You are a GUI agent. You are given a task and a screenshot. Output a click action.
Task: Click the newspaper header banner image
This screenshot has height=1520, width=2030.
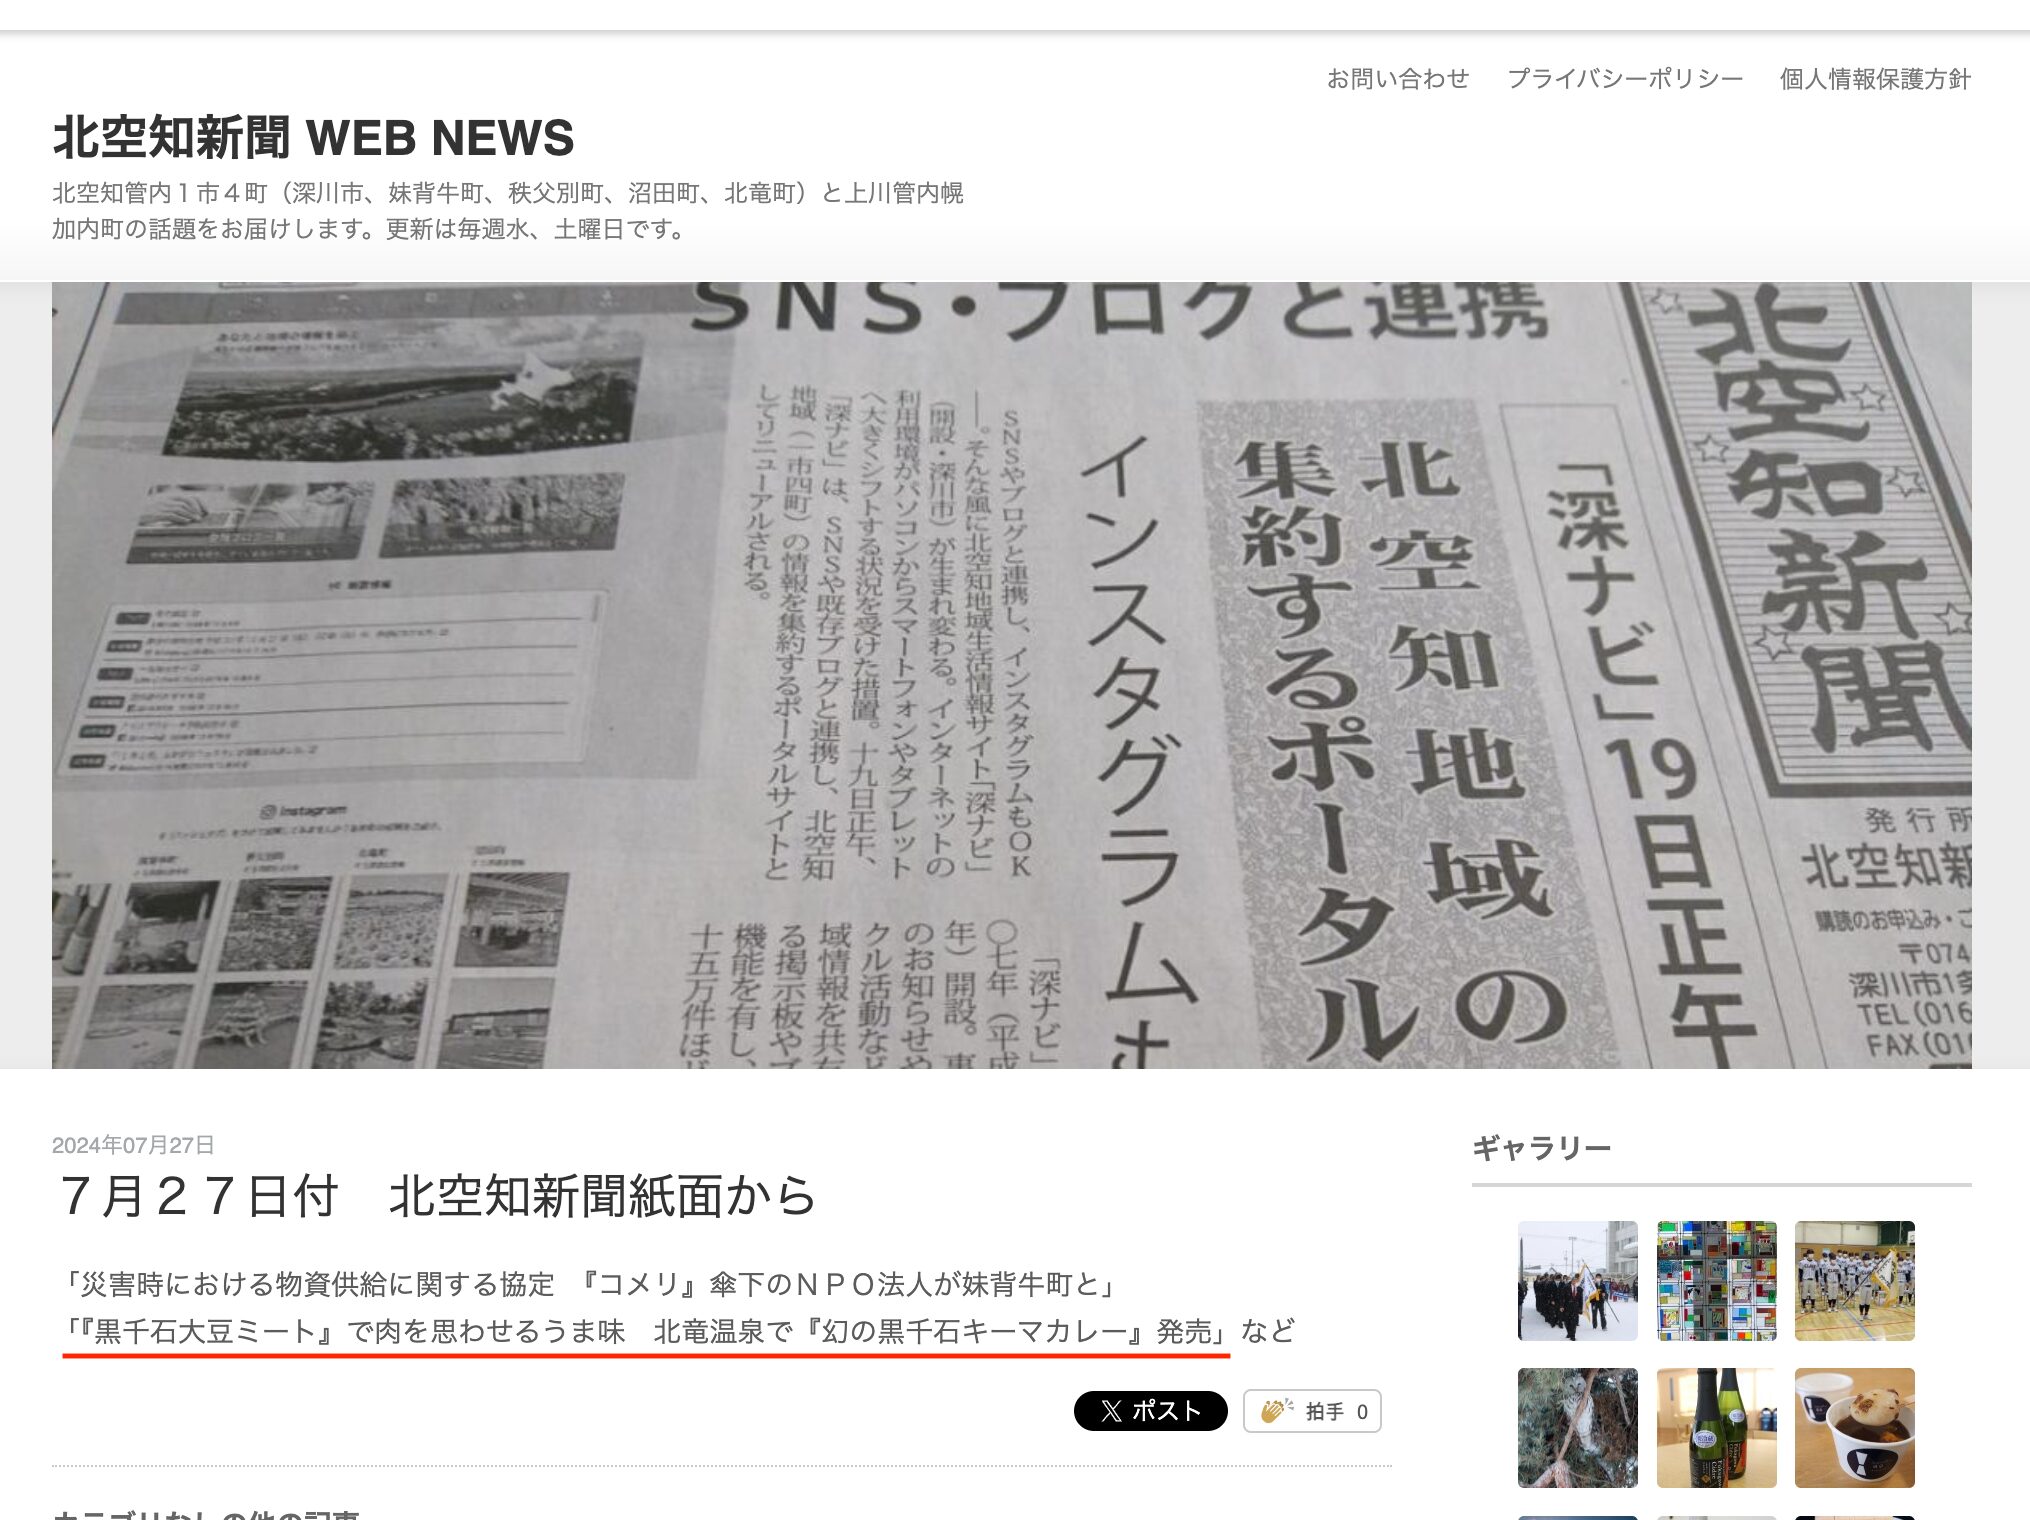(x=1011, y=675)
